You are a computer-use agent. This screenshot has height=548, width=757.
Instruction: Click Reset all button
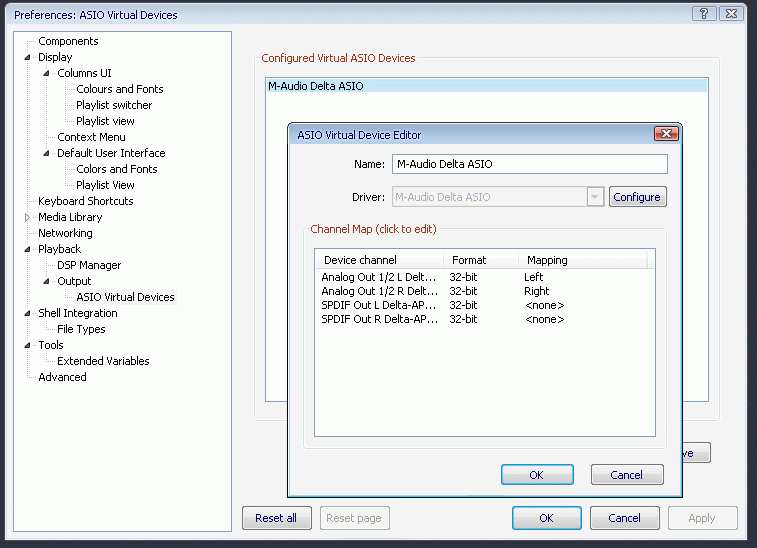tap(276, 518)
